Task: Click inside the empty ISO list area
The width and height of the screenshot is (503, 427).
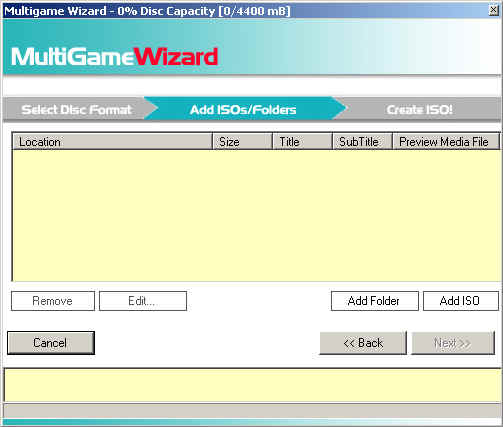Action: coord(256,215)
